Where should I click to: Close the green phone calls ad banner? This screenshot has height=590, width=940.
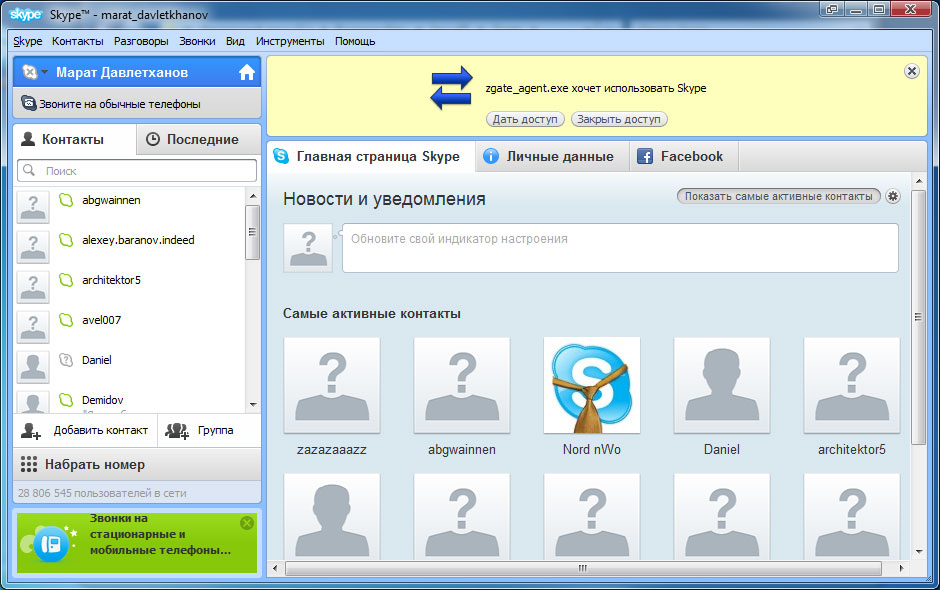(246, 523)
